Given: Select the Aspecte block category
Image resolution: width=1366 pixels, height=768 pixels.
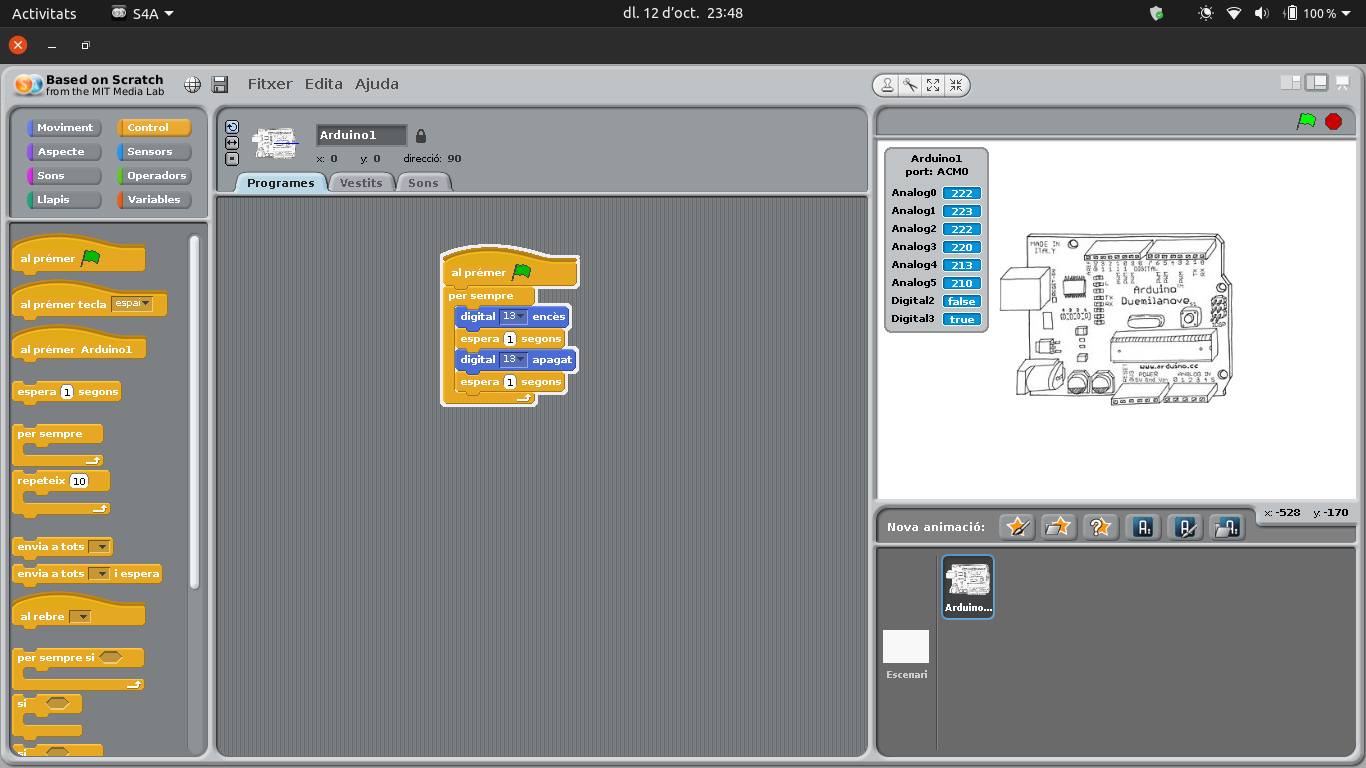Looking at the screenshot, I should click(x=65, y=152).
